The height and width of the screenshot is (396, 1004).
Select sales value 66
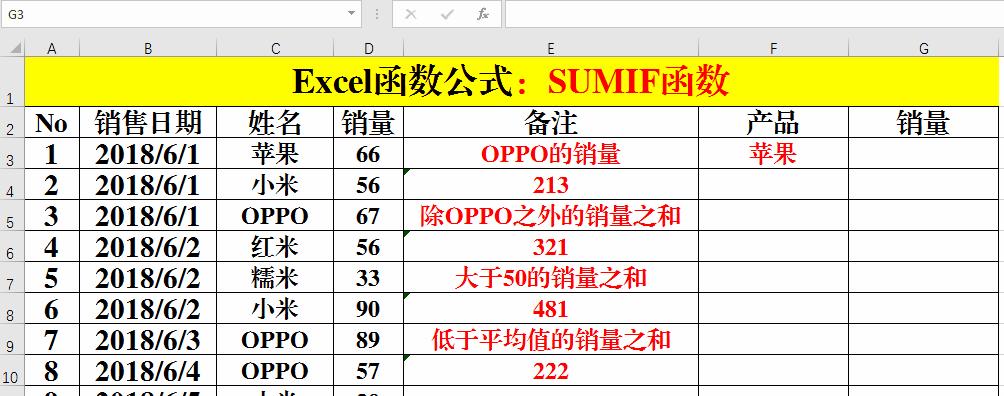pos(368,153)
